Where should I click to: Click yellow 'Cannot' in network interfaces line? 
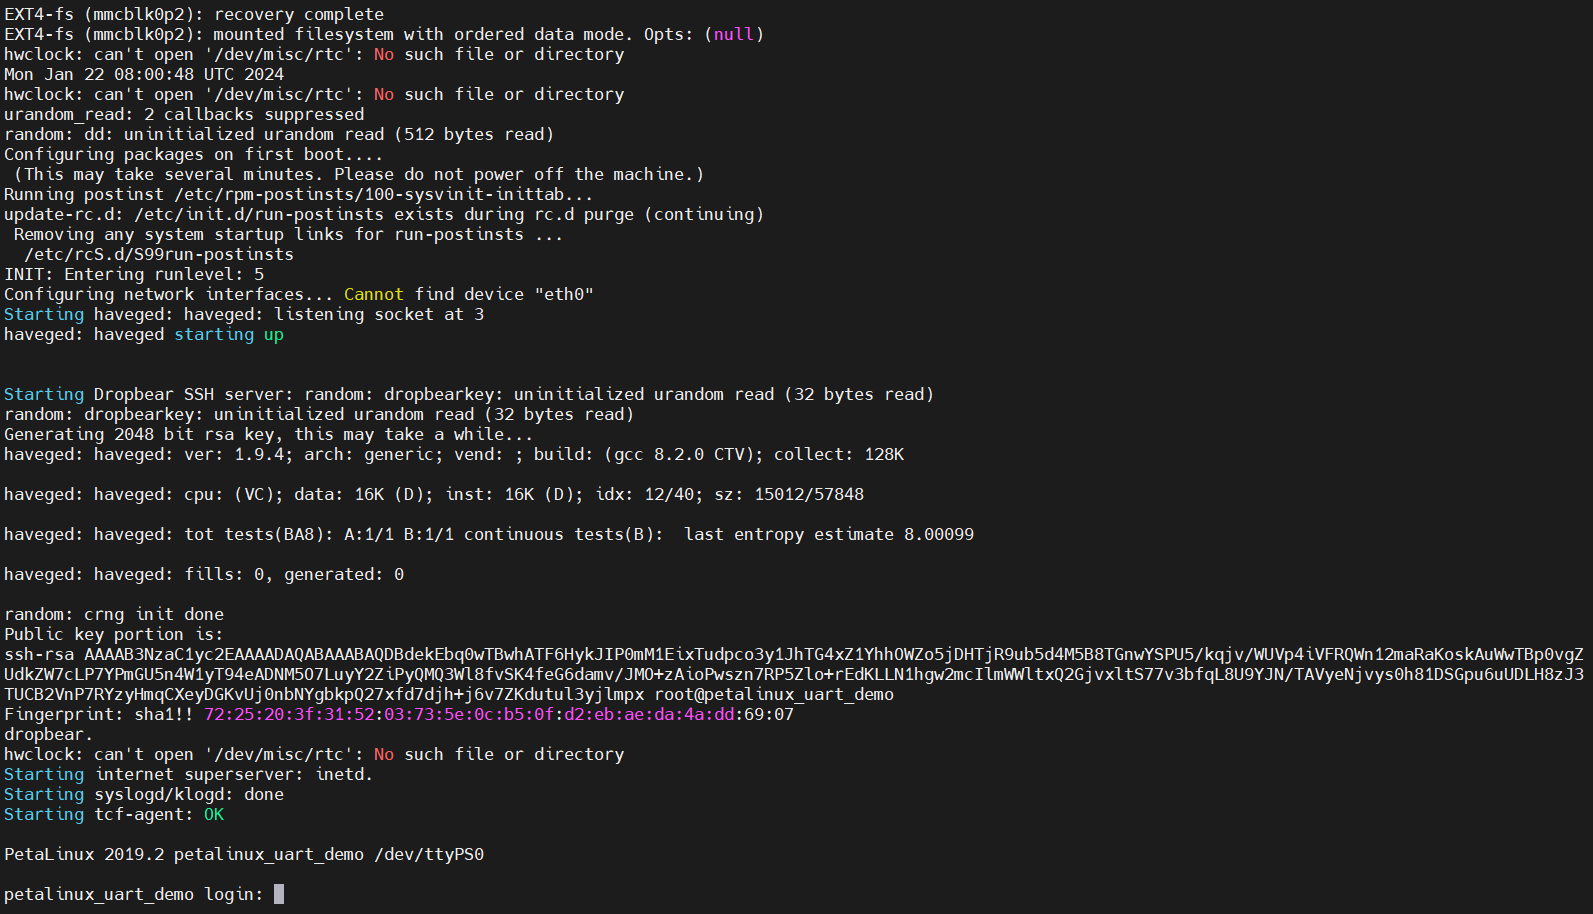pos(374,294)
